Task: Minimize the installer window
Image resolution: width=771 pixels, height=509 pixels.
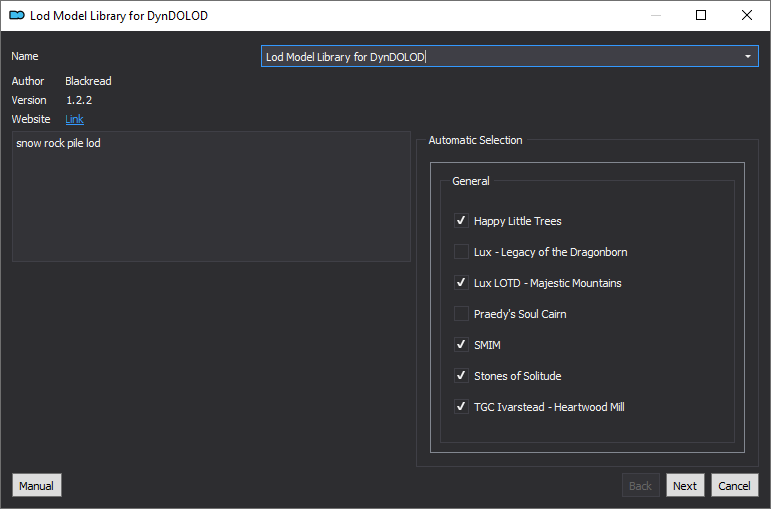Action: click(x=655, y=16)
